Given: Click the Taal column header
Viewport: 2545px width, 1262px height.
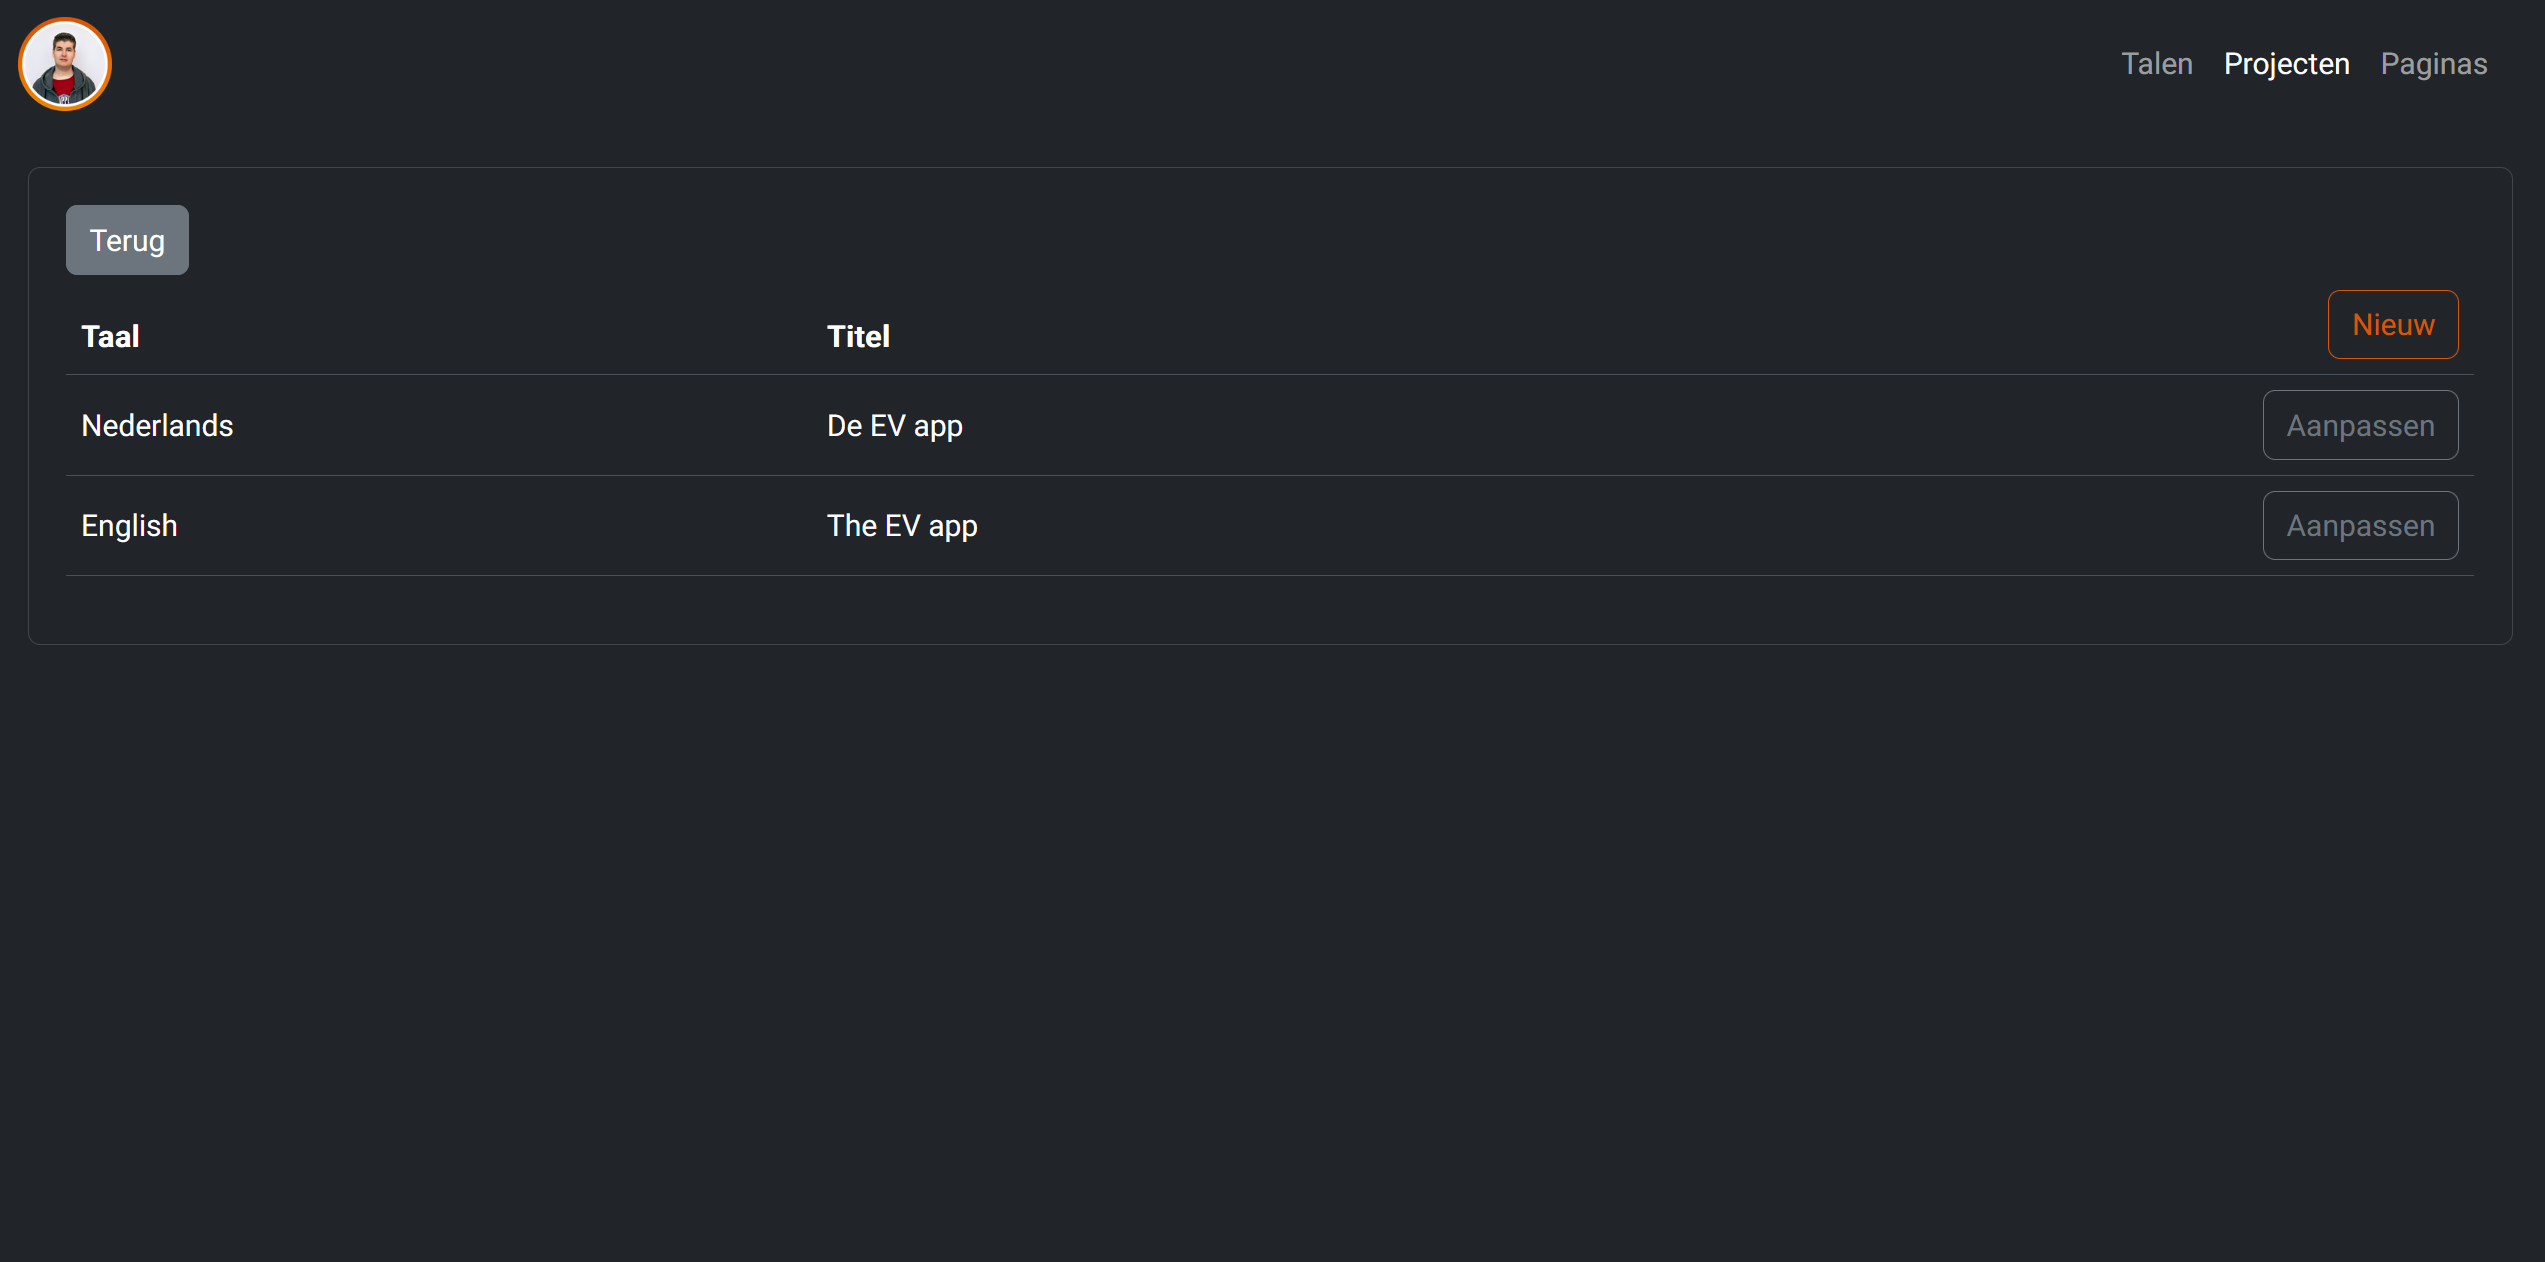Looking at the screenshot, I should pyautogui.click(x=110, y=337).
